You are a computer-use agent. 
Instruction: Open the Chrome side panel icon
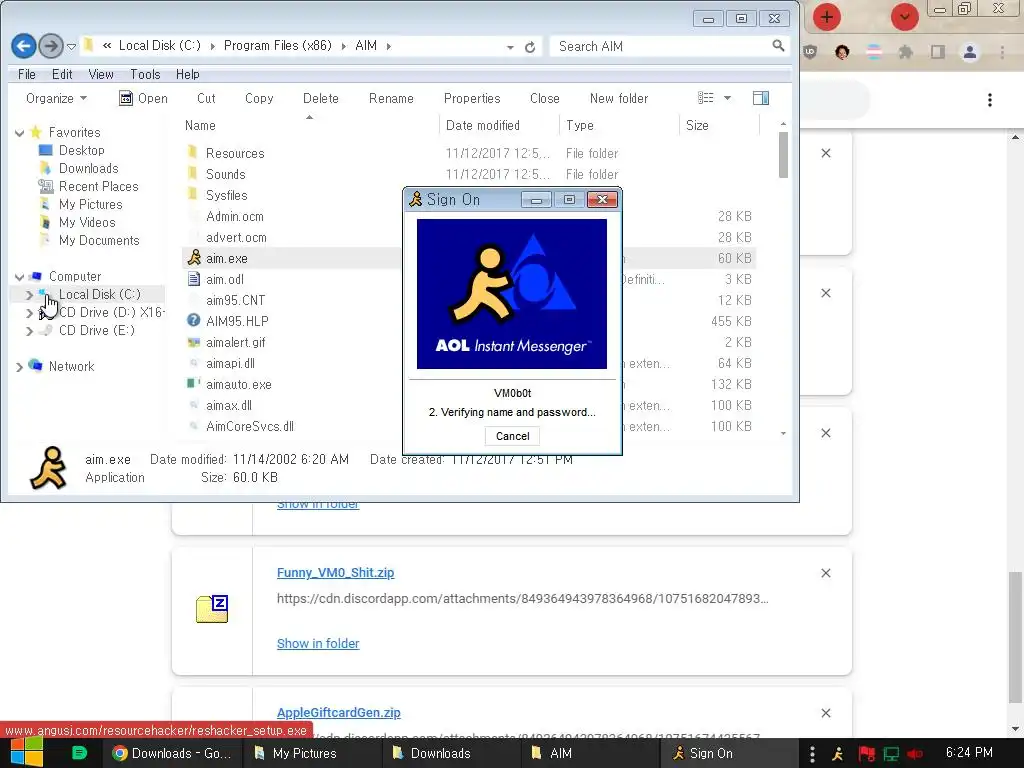938,52
